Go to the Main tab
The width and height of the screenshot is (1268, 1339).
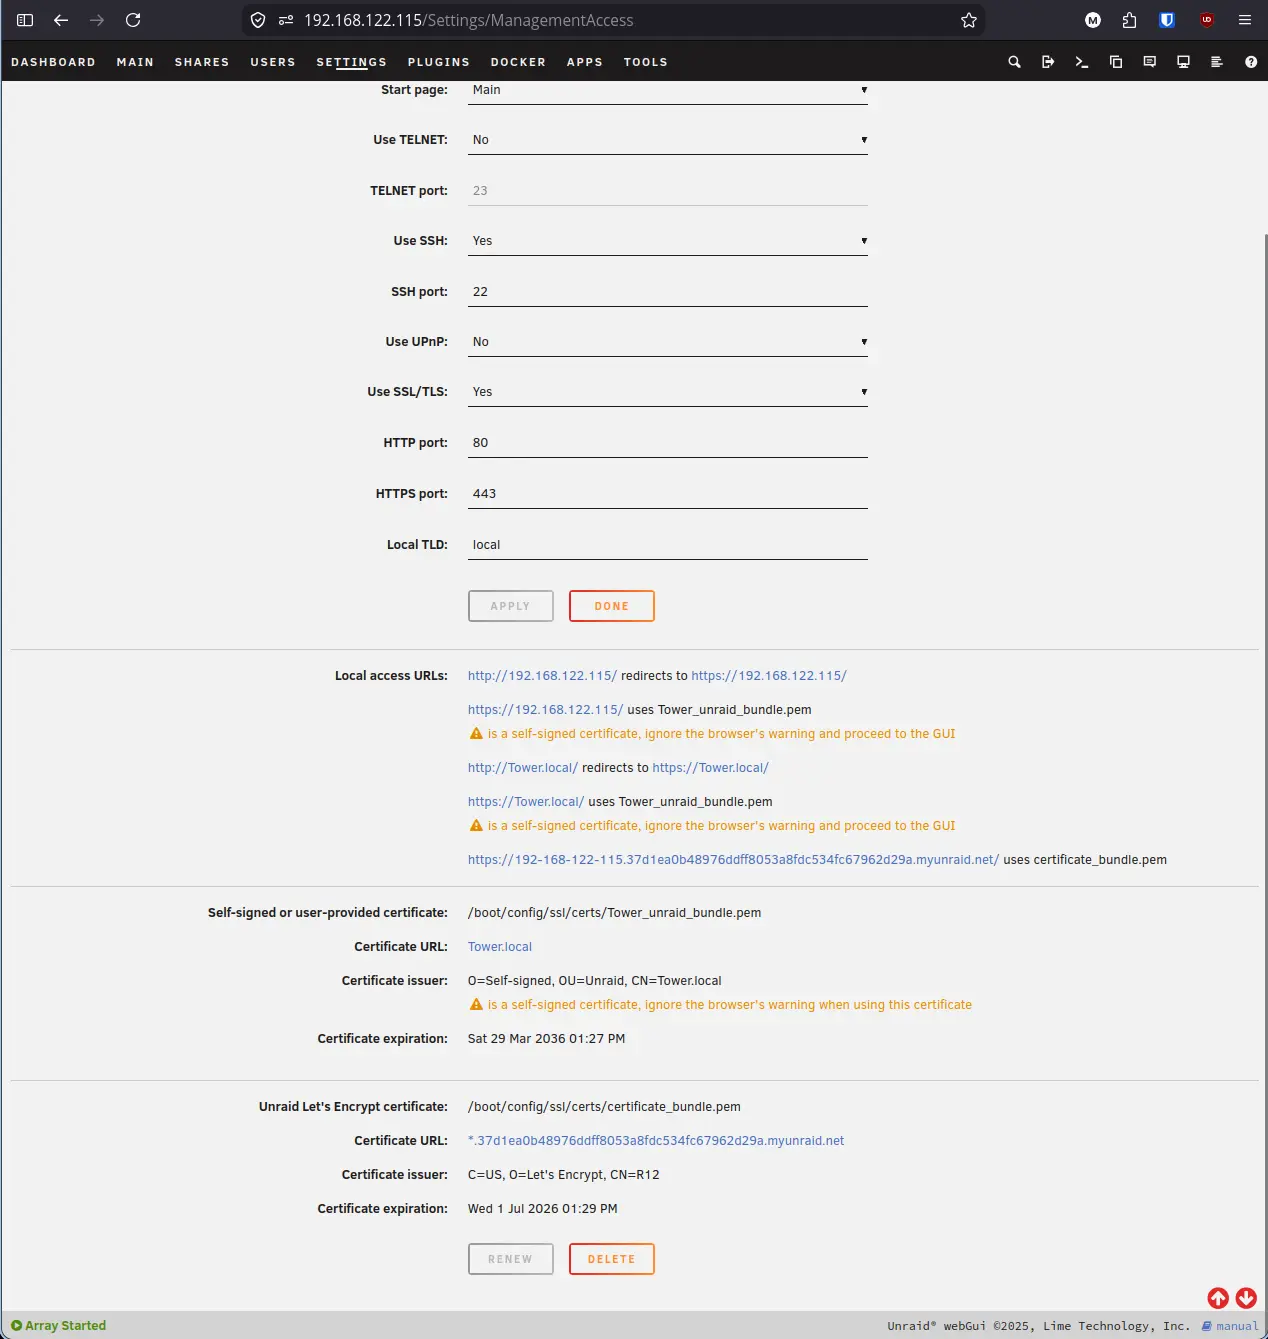(x=135, y=62)
